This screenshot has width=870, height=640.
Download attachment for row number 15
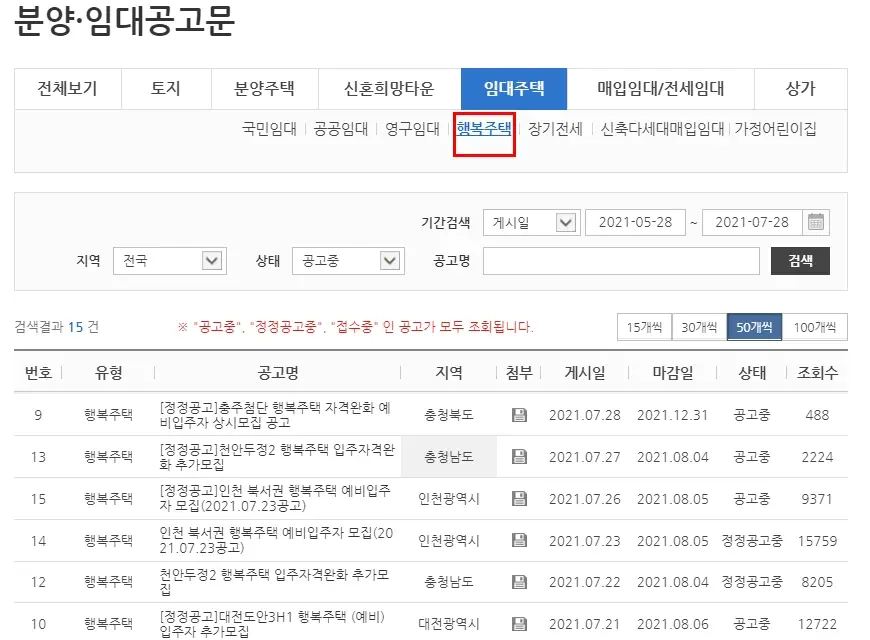[519, 498]
